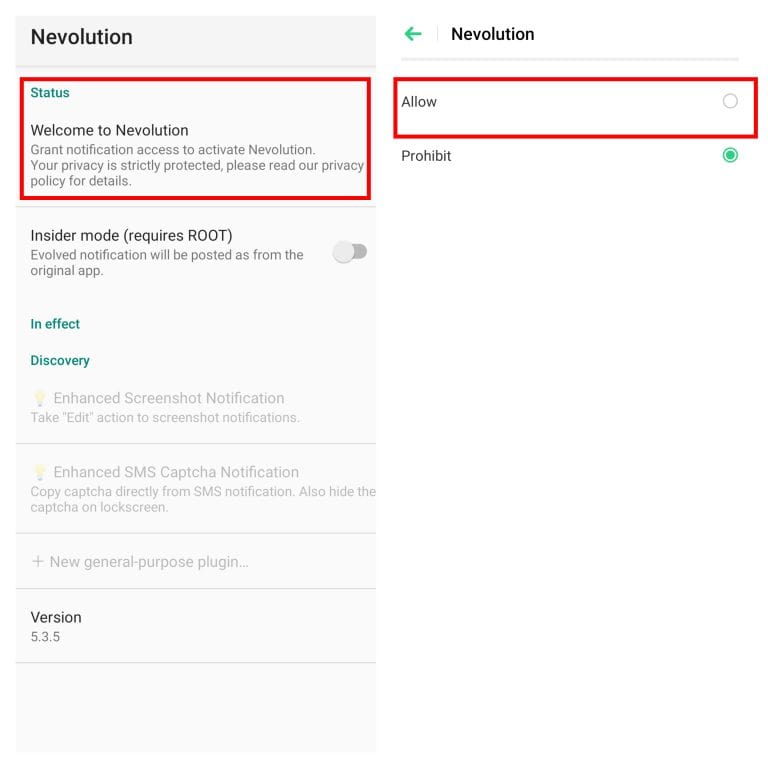Click the Discovery section header
Image resolution: width=768 pixels, height=768 pixels.
(60, 360)
